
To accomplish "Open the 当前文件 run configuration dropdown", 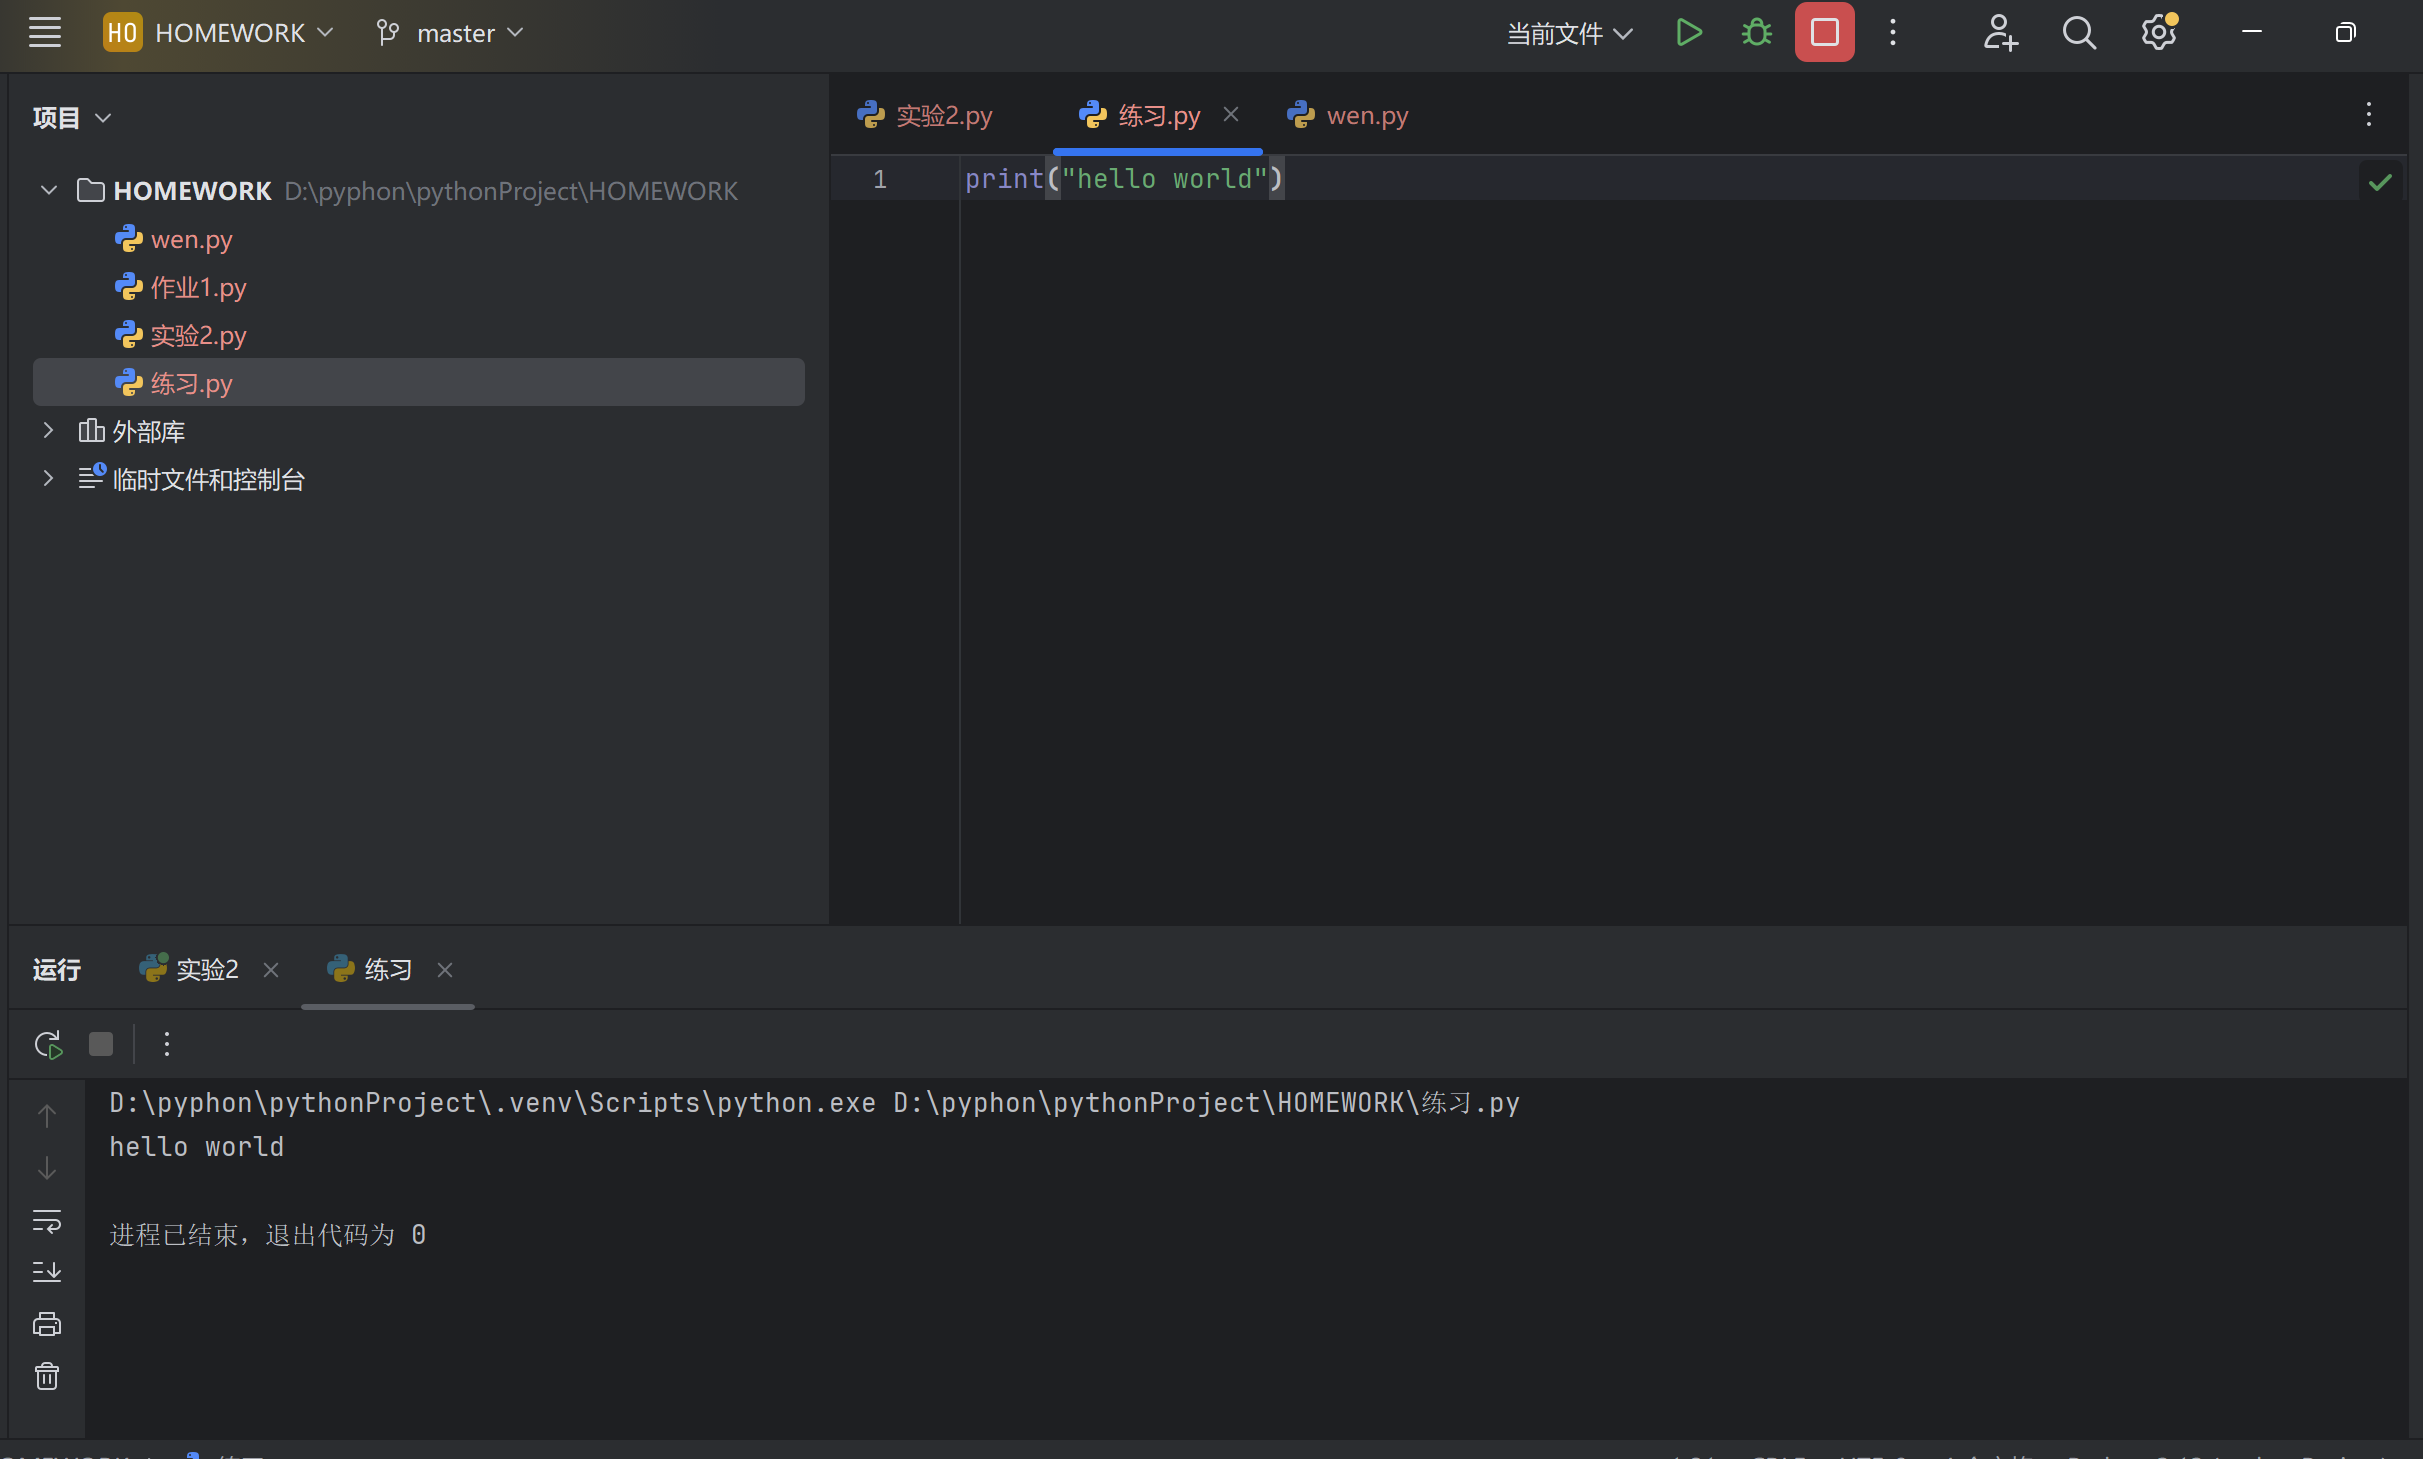I will pyautogui.click(x=1568, y=33).
